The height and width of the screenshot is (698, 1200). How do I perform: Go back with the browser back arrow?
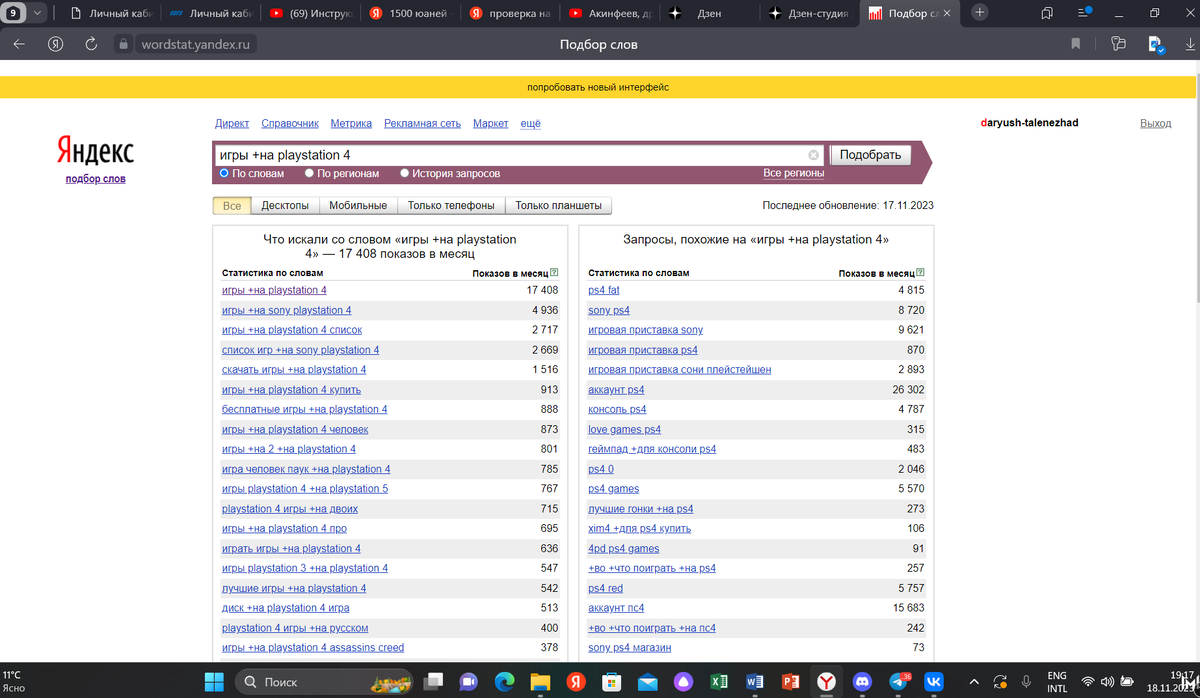point(19,44)
